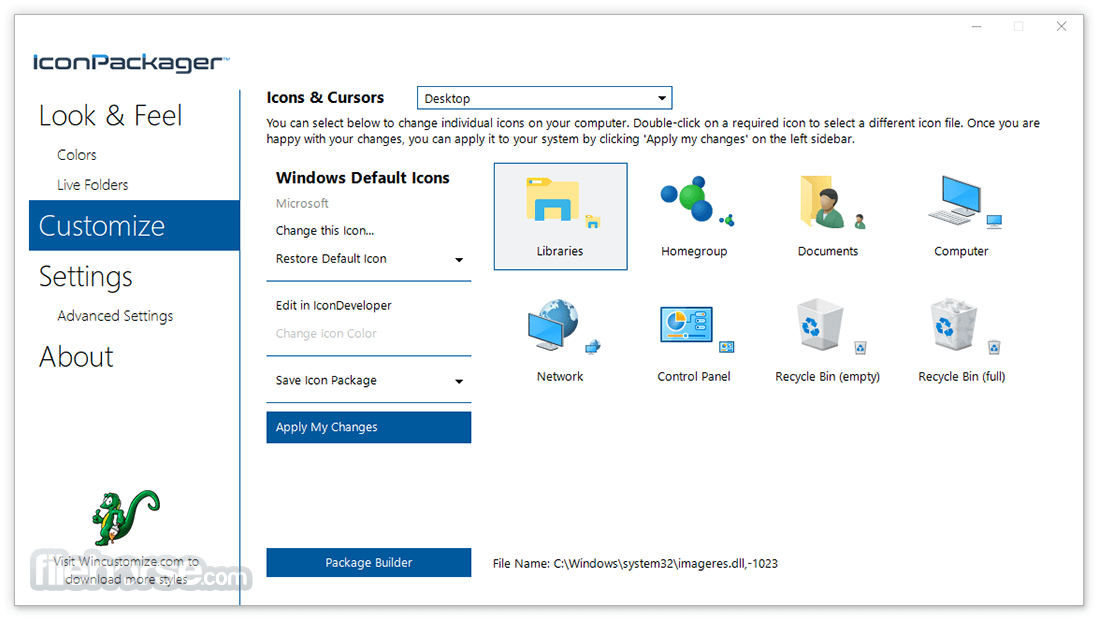The height and width of the screenshot is (621, 1100).
Task: Click the IconPackager logo
Action: coord(130,63)
